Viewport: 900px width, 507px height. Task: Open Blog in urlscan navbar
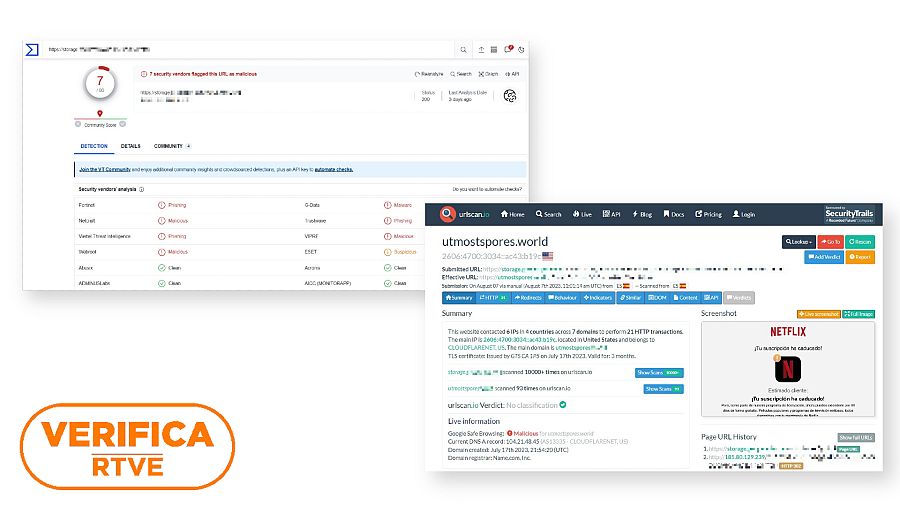click(x=642, y=214)
